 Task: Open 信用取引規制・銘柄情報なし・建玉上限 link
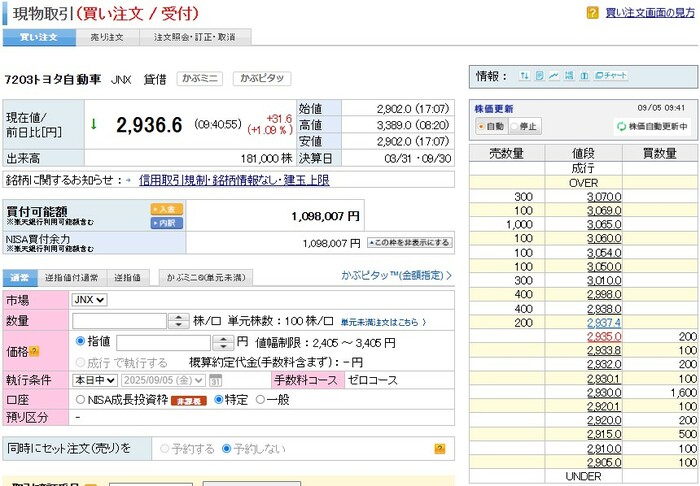click(234, 180)
